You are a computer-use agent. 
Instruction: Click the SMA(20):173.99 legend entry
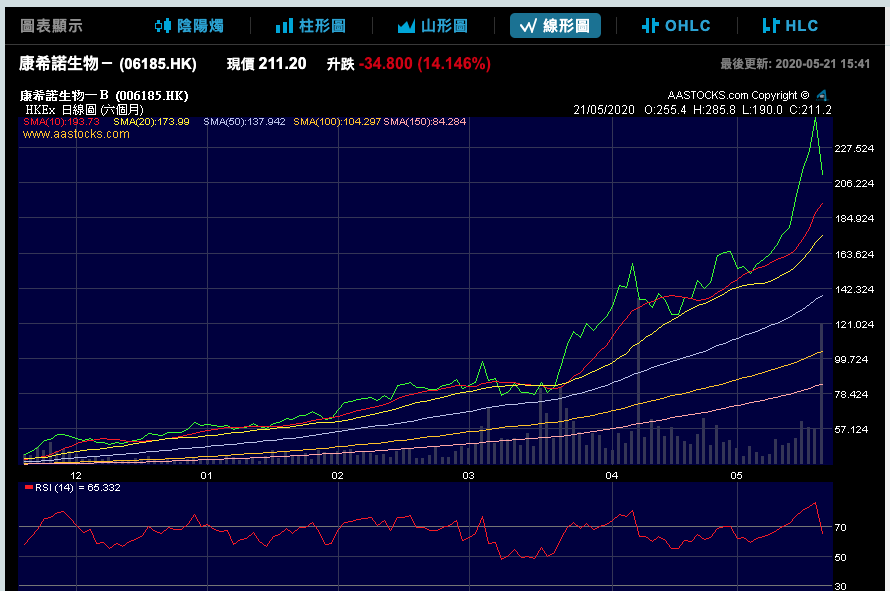point(151,121)
